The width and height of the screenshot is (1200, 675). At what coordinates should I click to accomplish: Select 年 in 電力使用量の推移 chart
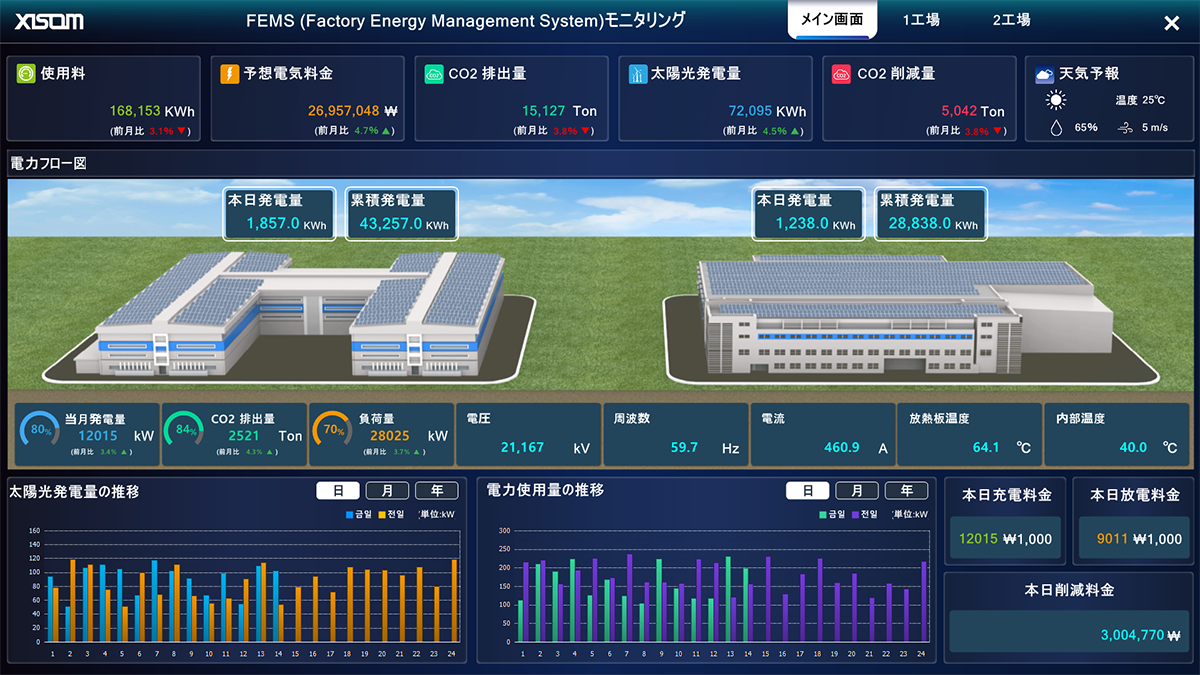click(906, 491)
